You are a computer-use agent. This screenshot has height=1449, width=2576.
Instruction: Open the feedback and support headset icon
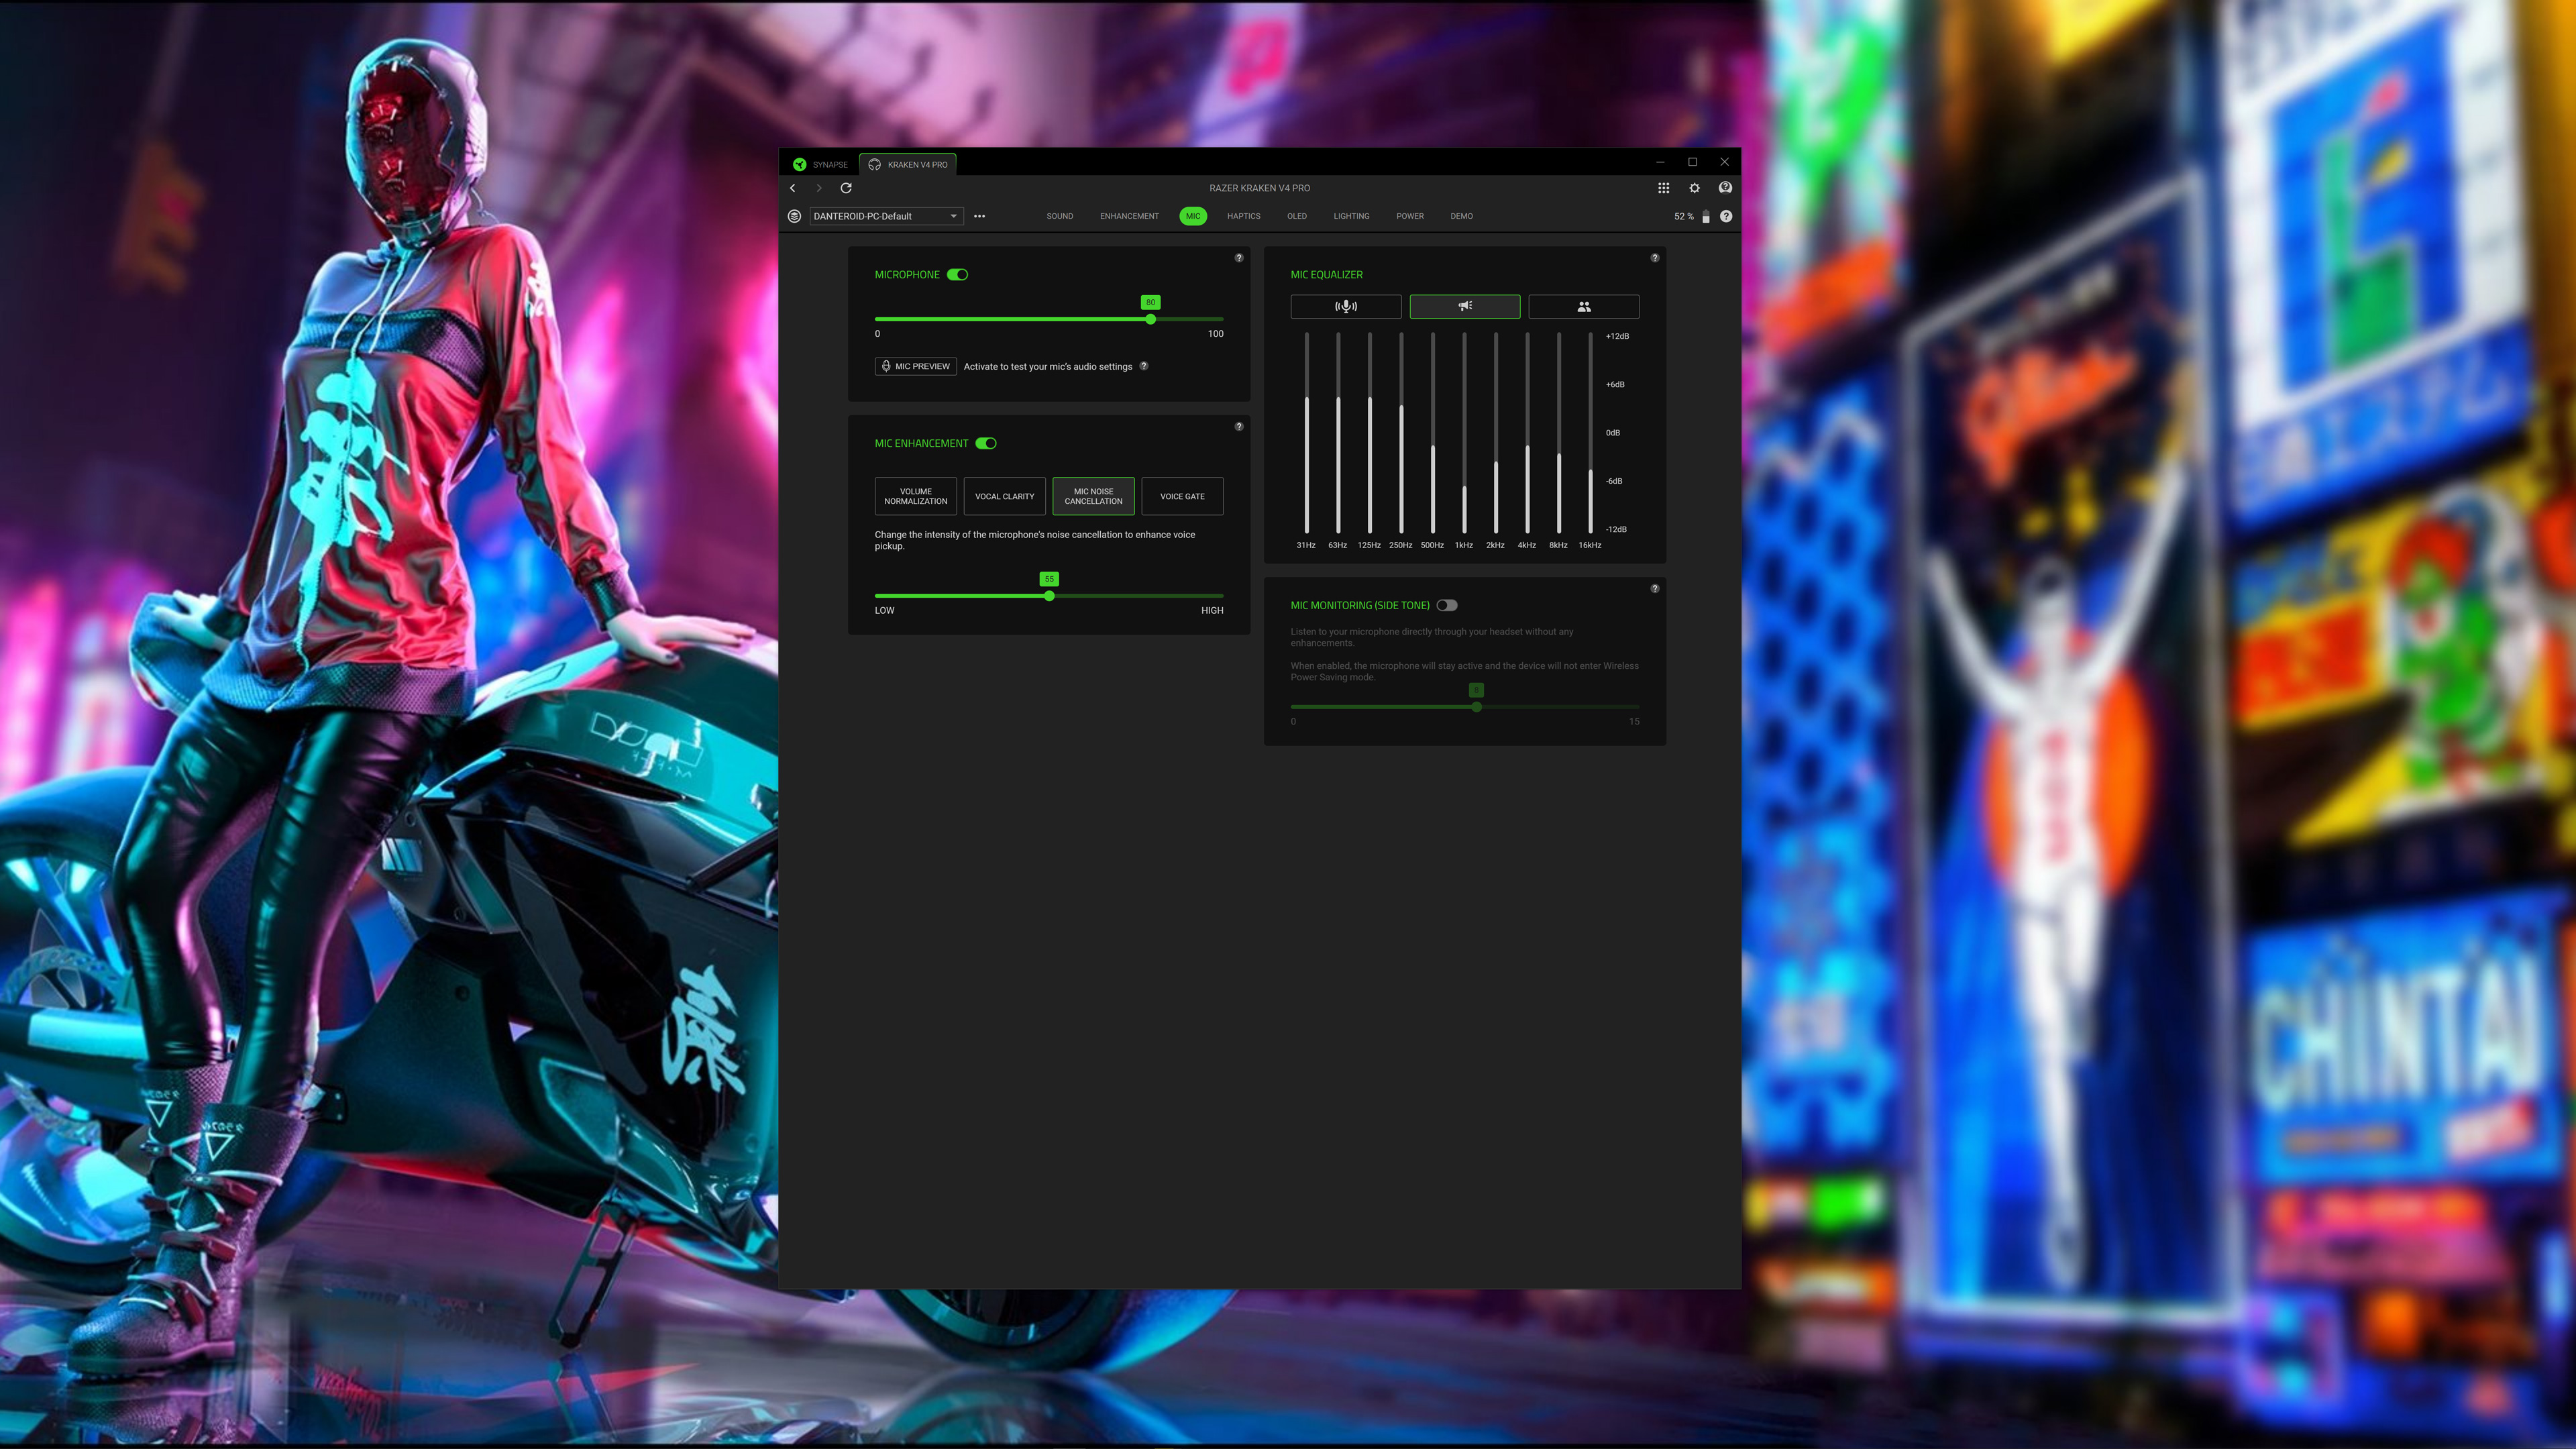point(1725,188)
